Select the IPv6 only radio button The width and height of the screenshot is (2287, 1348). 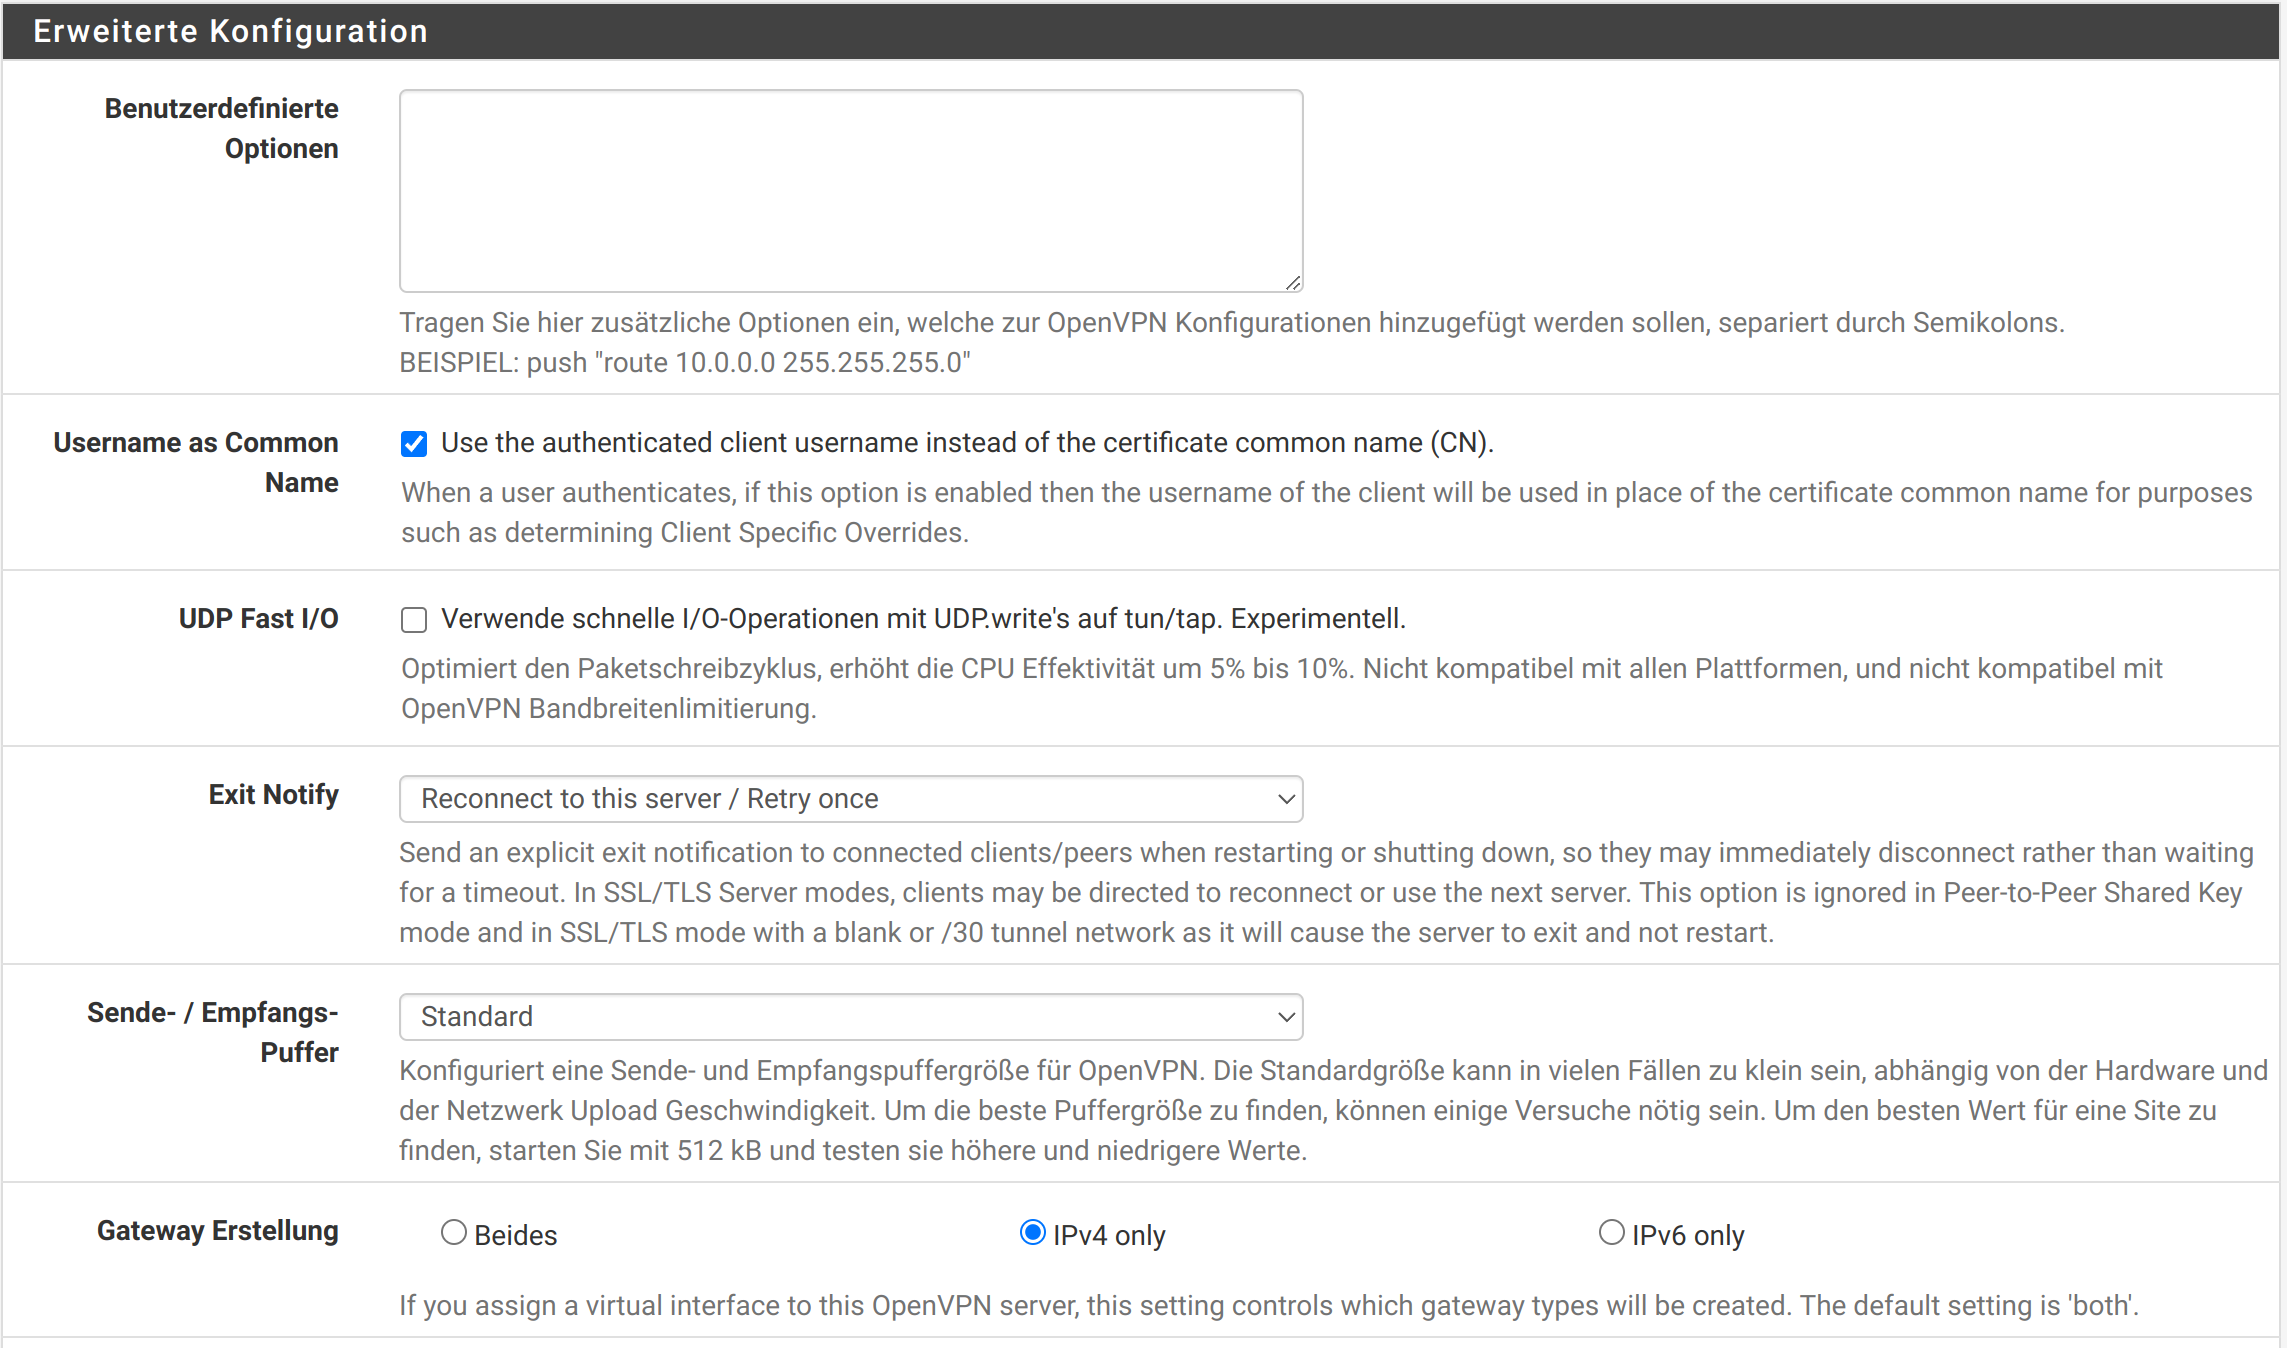(1611, 1233)
